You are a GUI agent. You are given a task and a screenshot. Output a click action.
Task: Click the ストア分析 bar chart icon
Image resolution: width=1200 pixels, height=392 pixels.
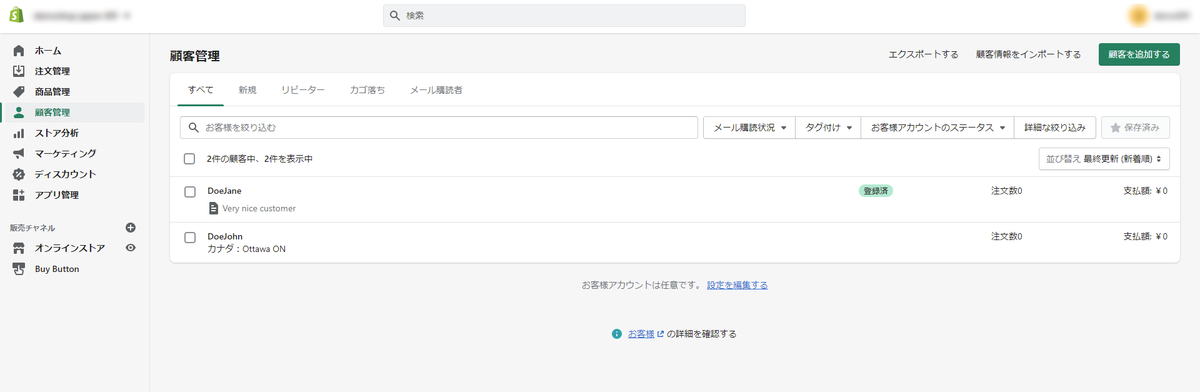click(x=18, y=133)
